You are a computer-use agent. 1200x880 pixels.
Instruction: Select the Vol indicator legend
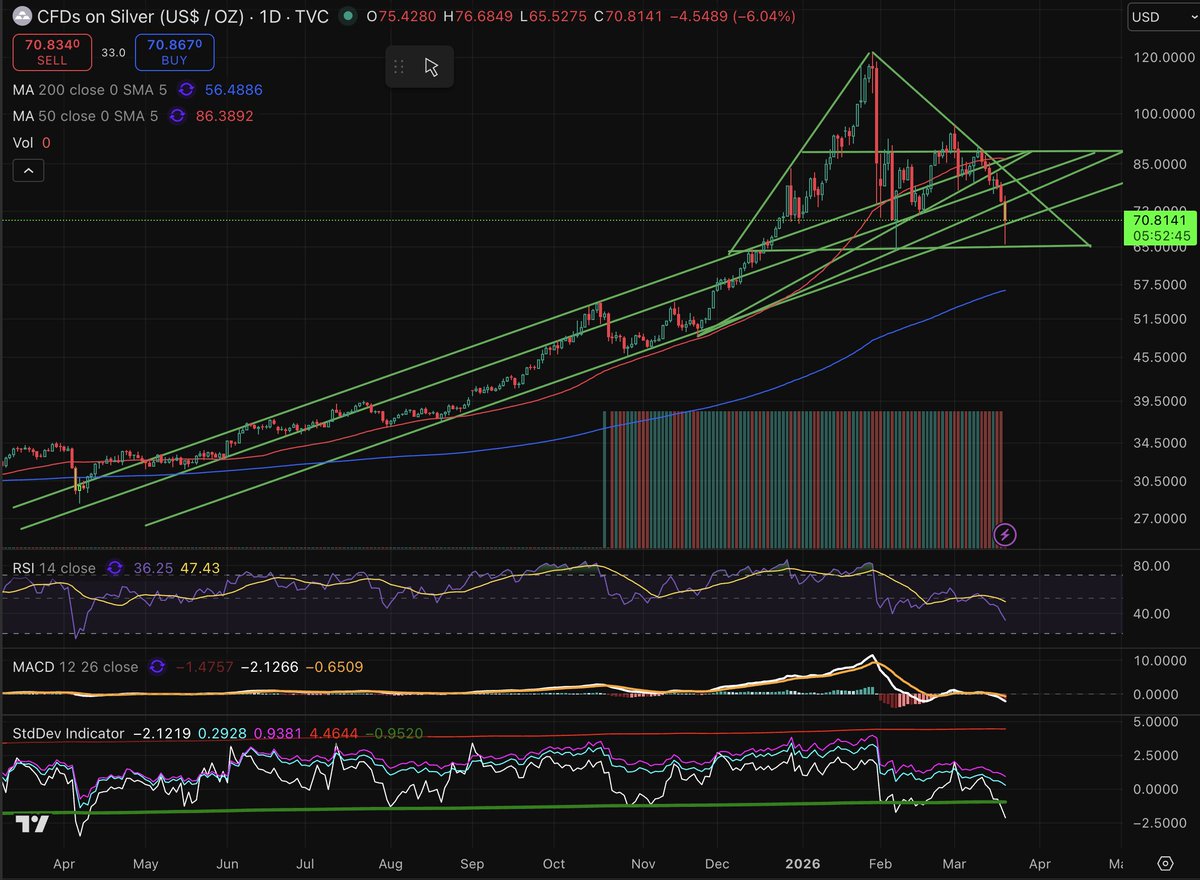point(24,143)
